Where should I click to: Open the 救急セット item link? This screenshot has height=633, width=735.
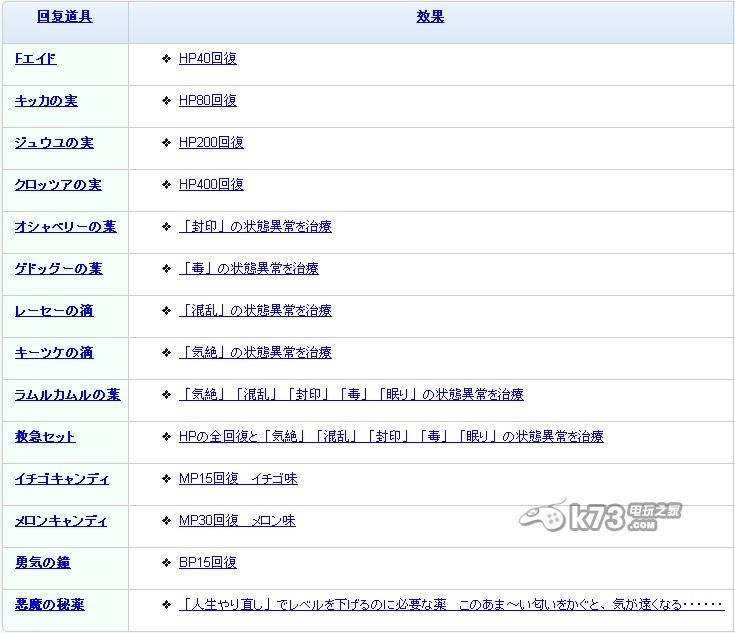tap(45, 437)
